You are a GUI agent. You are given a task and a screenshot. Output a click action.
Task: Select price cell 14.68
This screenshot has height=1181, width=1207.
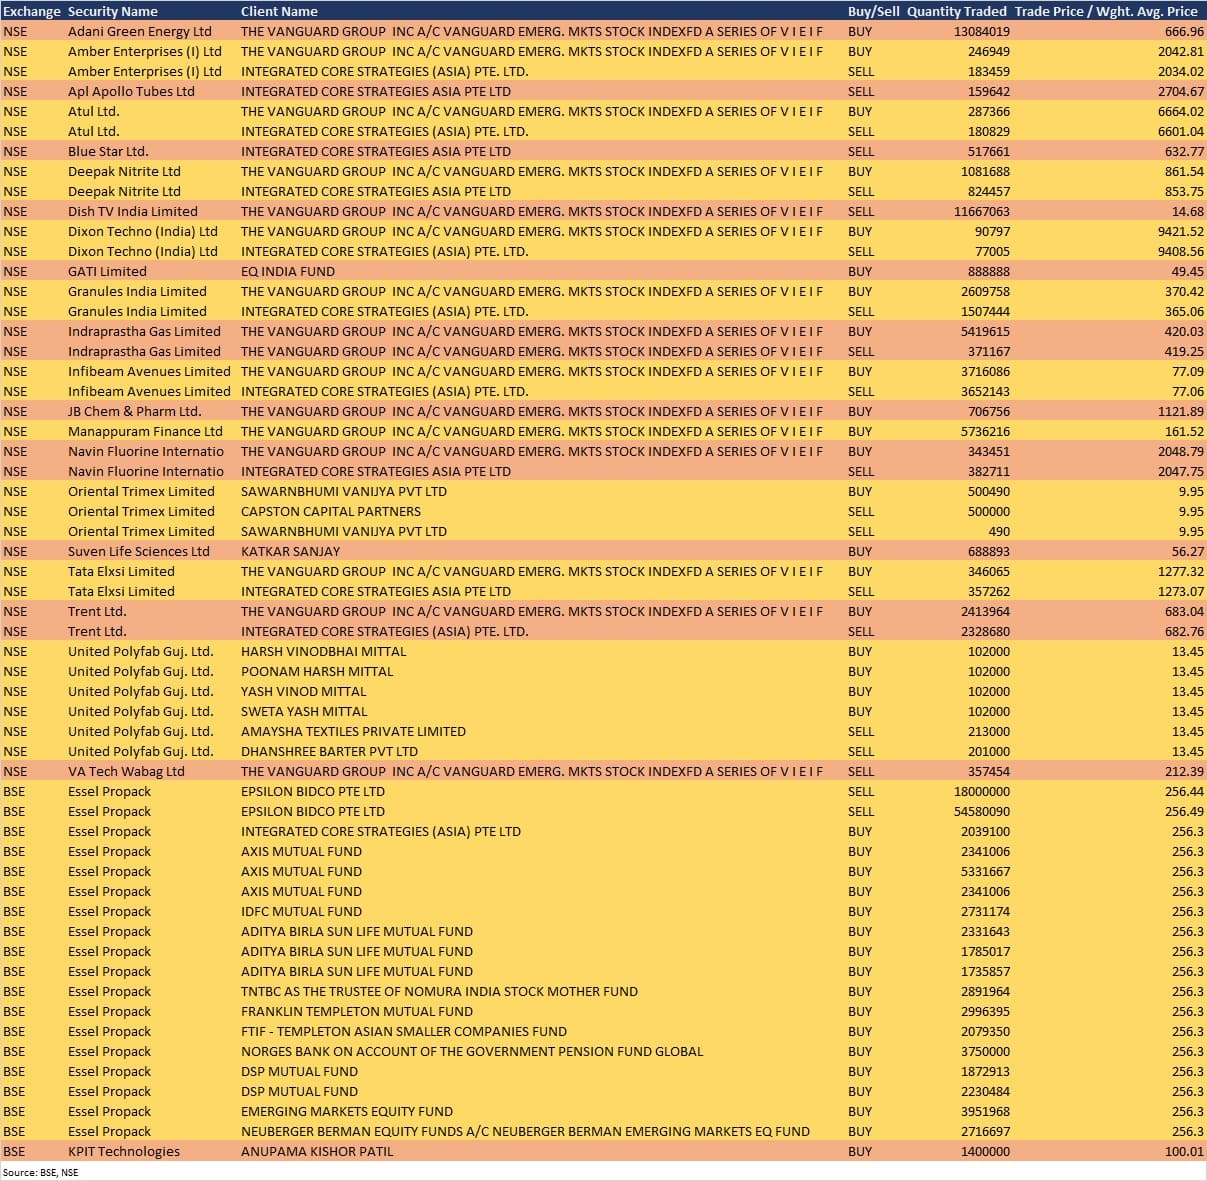tap(1188, 211)
